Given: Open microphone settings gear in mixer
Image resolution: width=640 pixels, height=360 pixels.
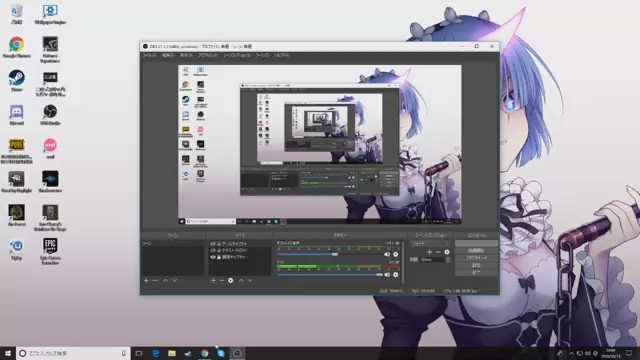Looking at the screenshot, I should 395,275.
